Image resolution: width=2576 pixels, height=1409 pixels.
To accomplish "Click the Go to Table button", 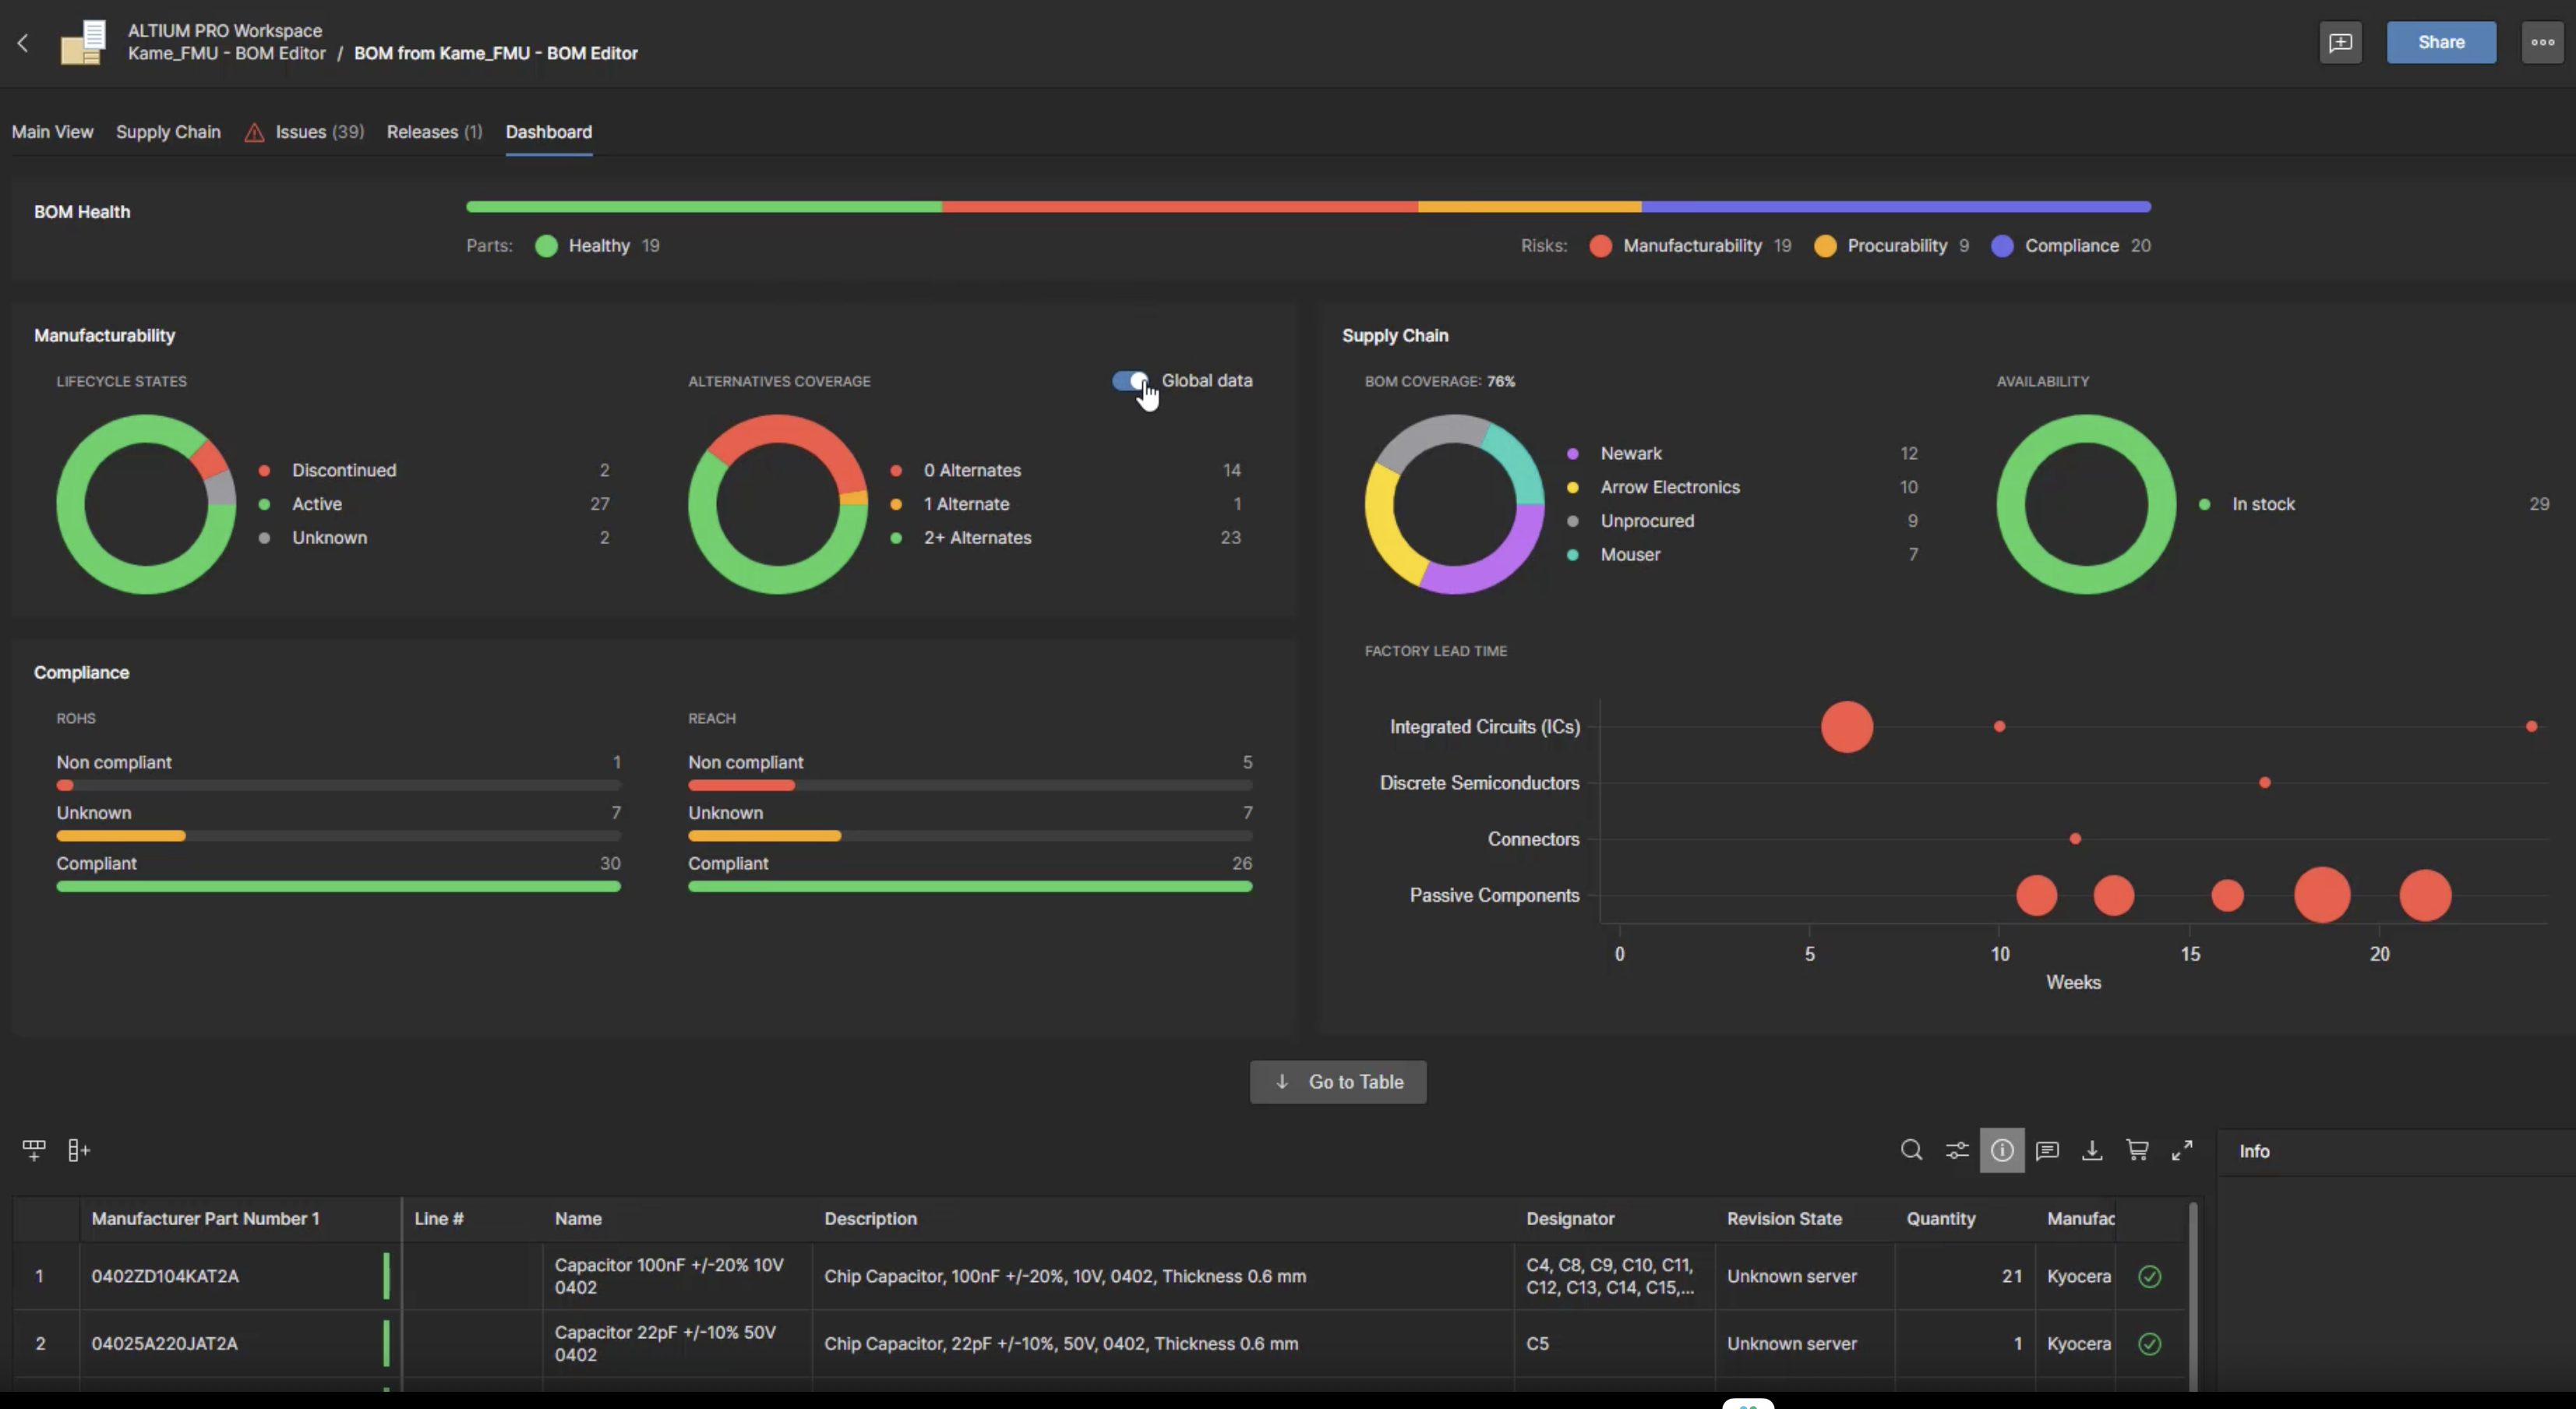I will (x=1337, y=1081).
